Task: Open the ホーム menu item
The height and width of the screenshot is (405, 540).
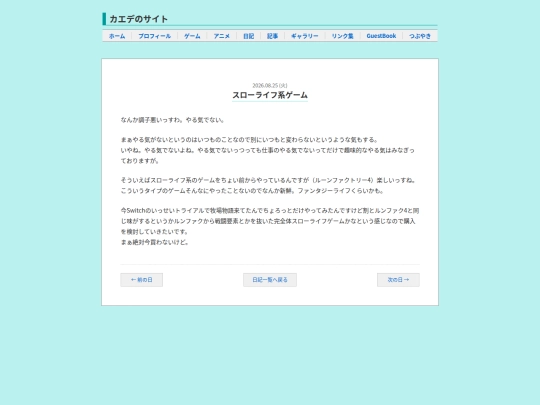Action: tap(117, 36)
